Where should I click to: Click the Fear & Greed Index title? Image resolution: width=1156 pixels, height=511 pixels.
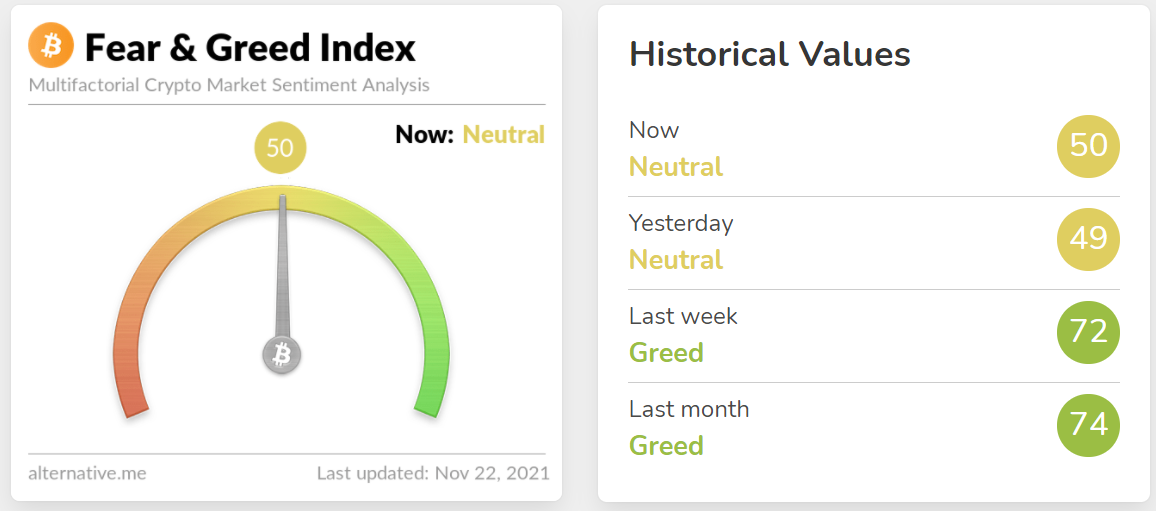click(x=251, y=48)
